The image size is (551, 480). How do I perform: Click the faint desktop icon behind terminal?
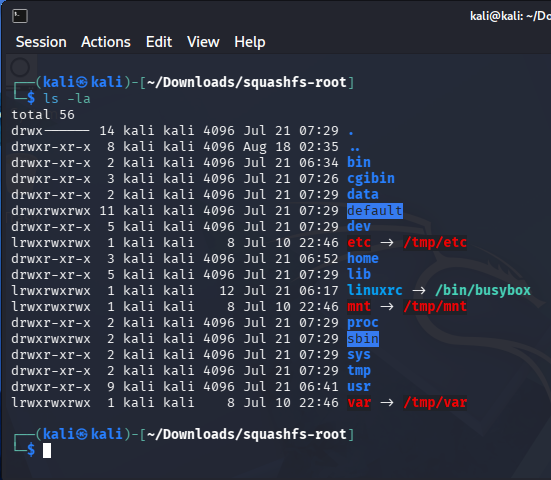[x=20, y=67]
